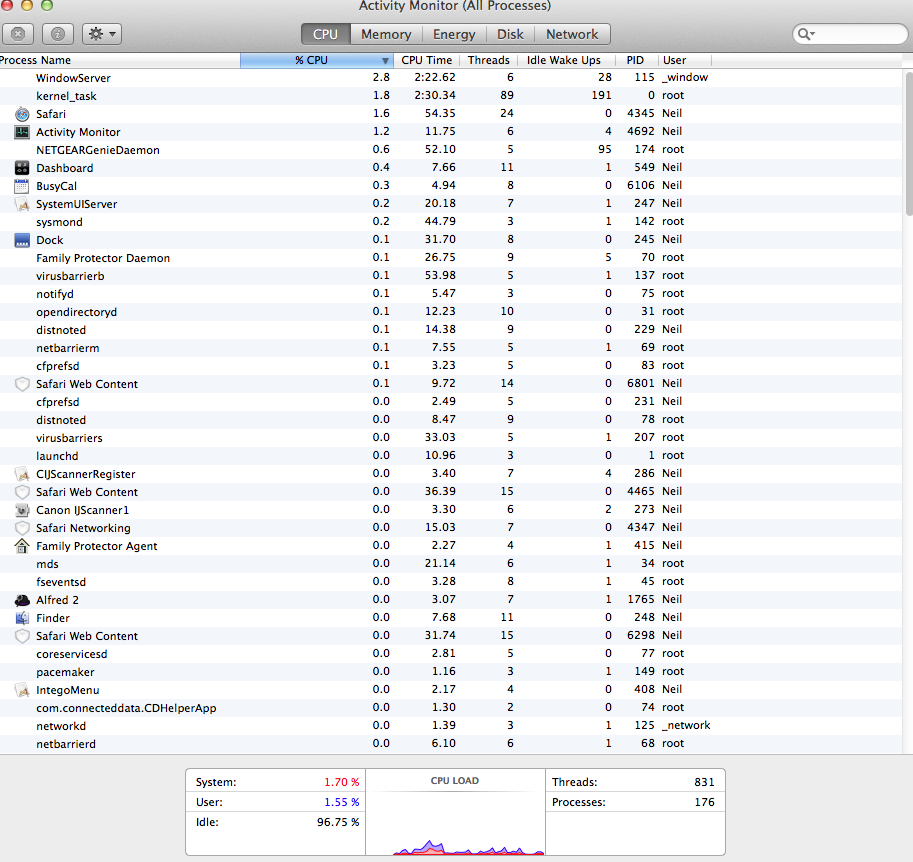The height and width of the screenshot is (862, 913).
Task: Open the Network tab
Action: pos(572,34)
